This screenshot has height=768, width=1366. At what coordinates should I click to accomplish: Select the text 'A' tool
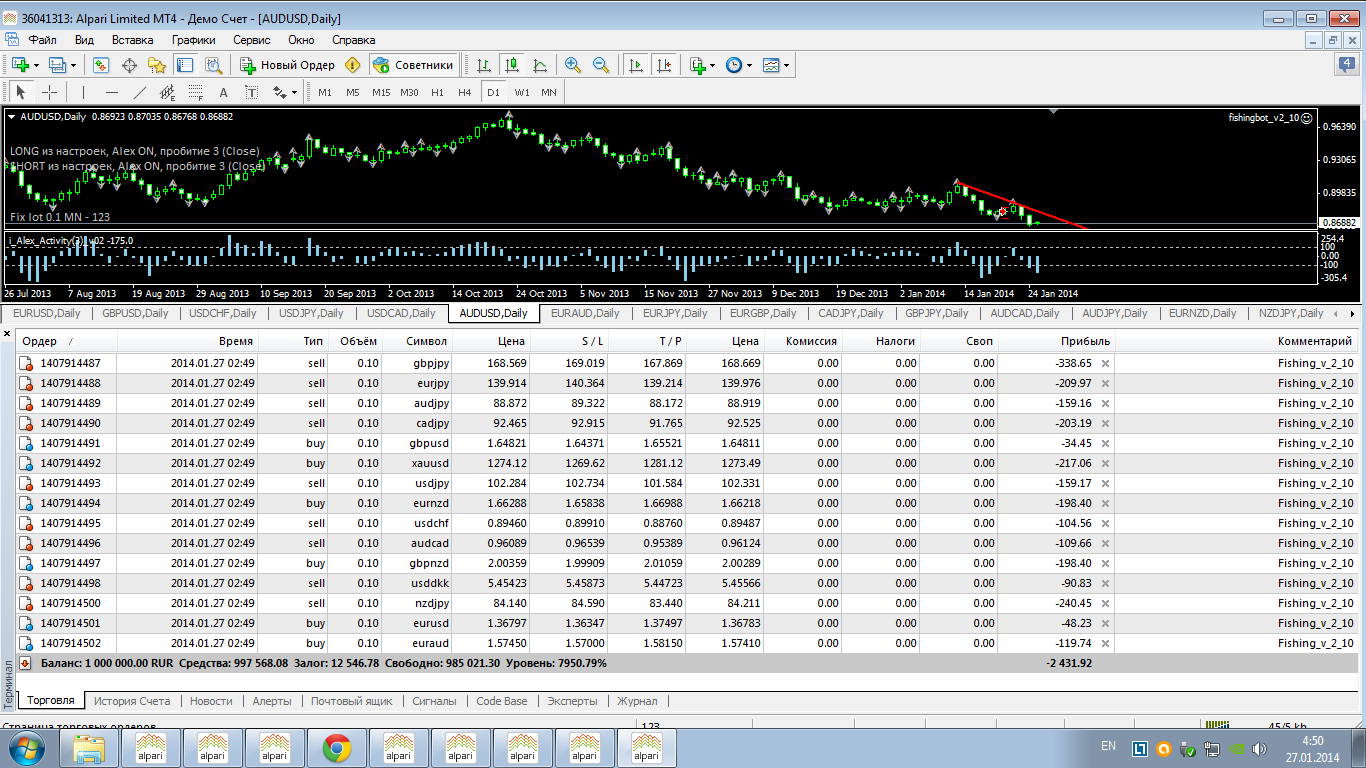coord(223,92)
